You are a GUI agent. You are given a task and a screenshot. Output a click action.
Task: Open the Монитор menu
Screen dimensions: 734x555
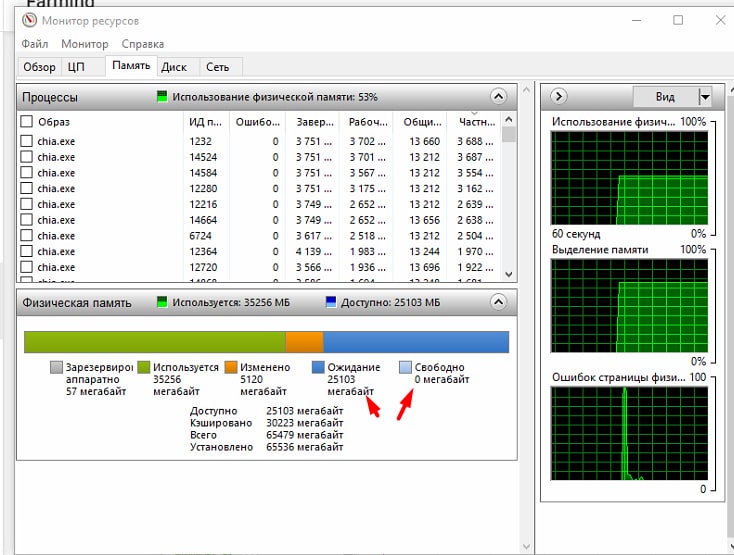pos(85,44)
